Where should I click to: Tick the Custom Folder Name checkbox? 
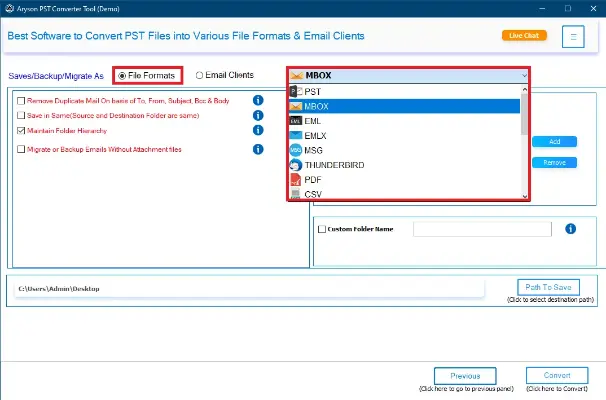[x=322, y=229]
